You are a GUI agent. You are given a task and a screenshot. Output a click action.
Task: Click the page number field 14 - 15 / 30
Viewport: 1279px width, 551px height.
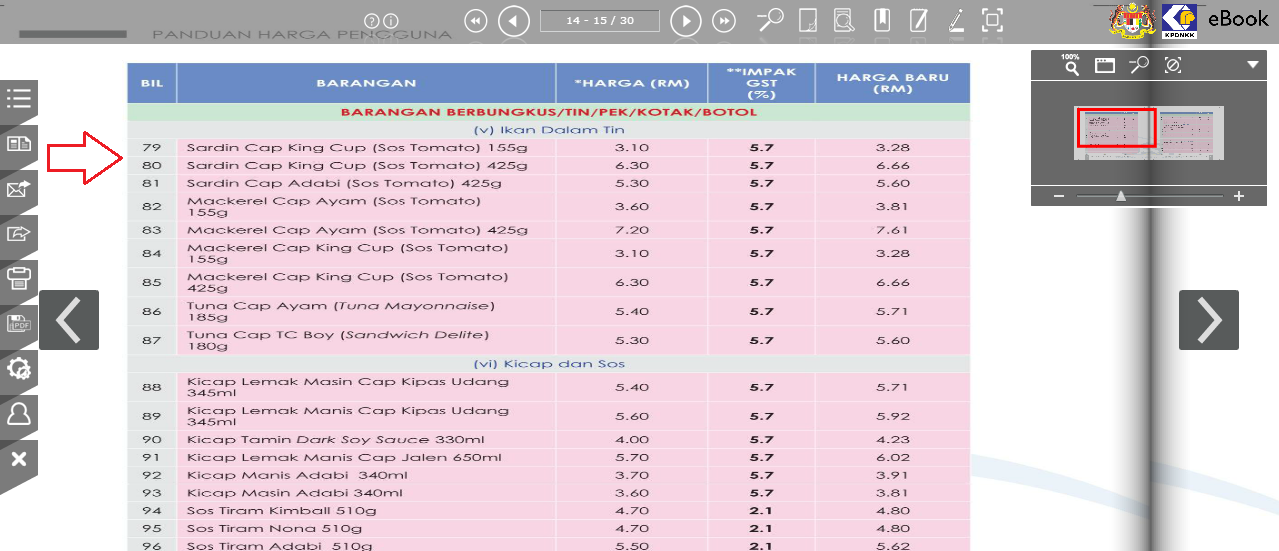coord(600,20)
